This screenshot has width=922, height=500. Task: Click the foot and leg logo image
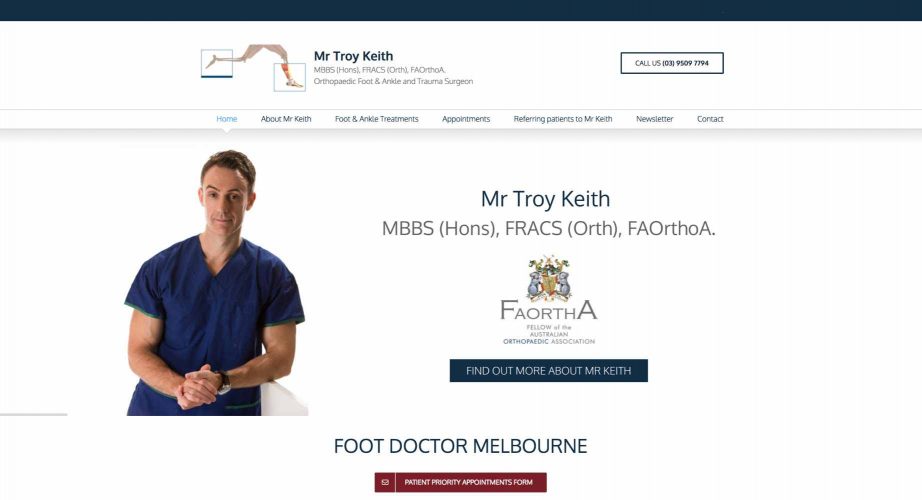coord(253,67)
